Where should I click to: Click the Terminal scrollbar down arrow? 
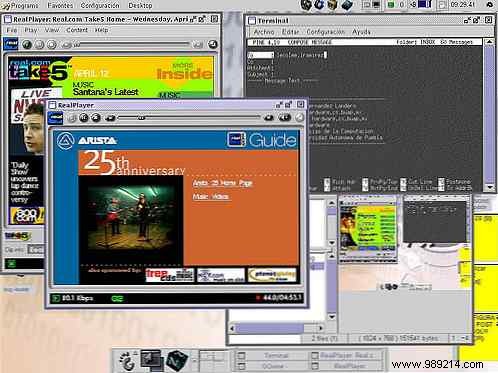(x=489, y=187)
